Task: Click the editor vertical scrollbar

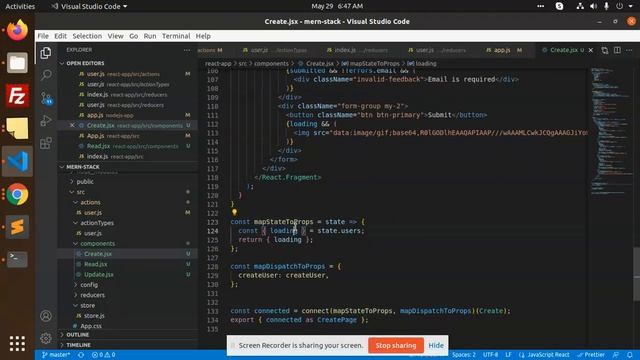Action: coord(637,274)
